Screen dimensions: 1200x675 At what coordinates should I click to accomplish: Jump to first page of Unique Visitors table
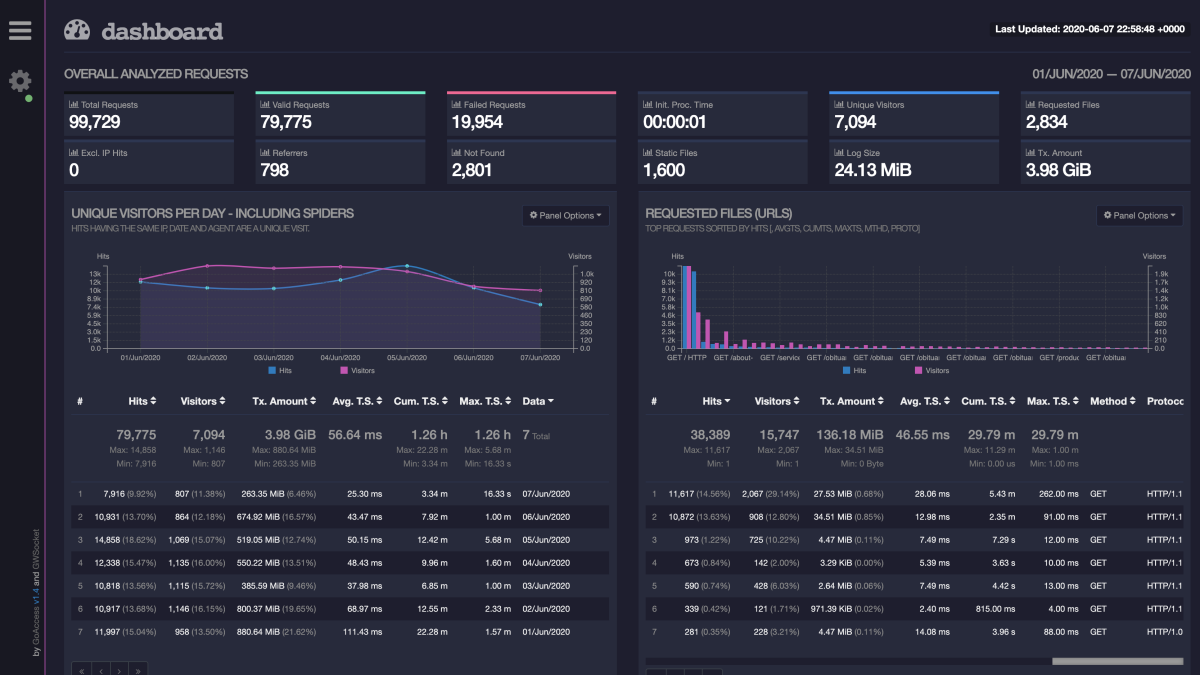click(x=81, y=669)
